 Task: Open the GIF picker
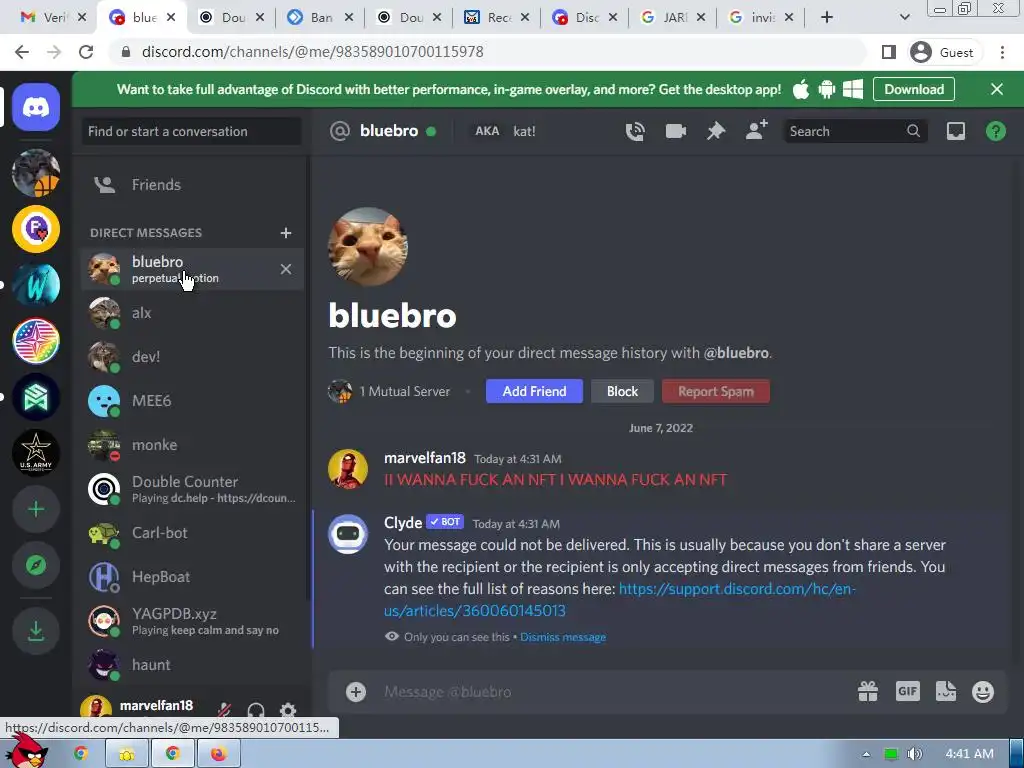(x=908, y=691)
